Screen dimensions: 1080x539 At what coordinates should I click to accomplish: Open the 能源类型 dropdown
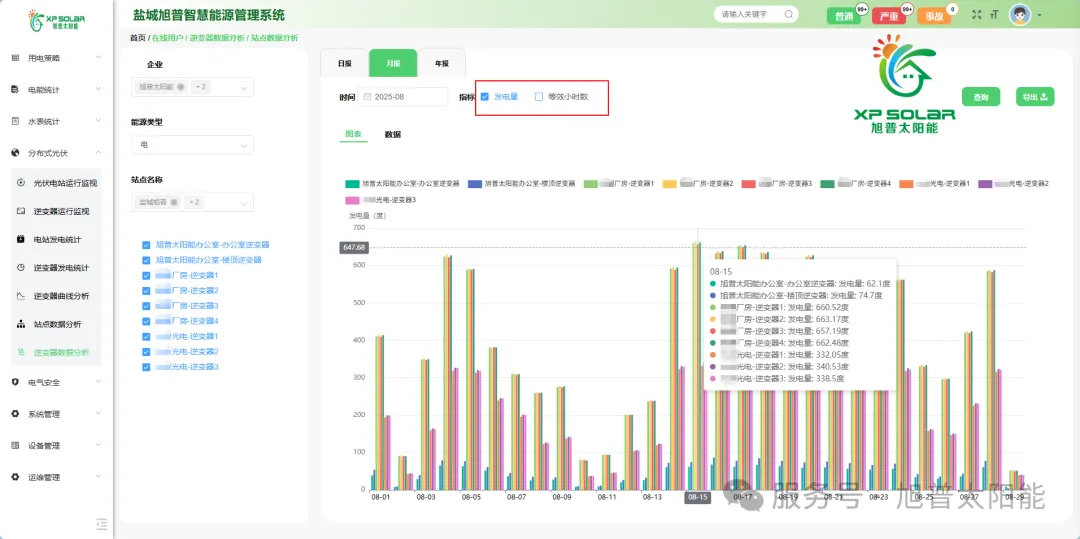point(192,145)
